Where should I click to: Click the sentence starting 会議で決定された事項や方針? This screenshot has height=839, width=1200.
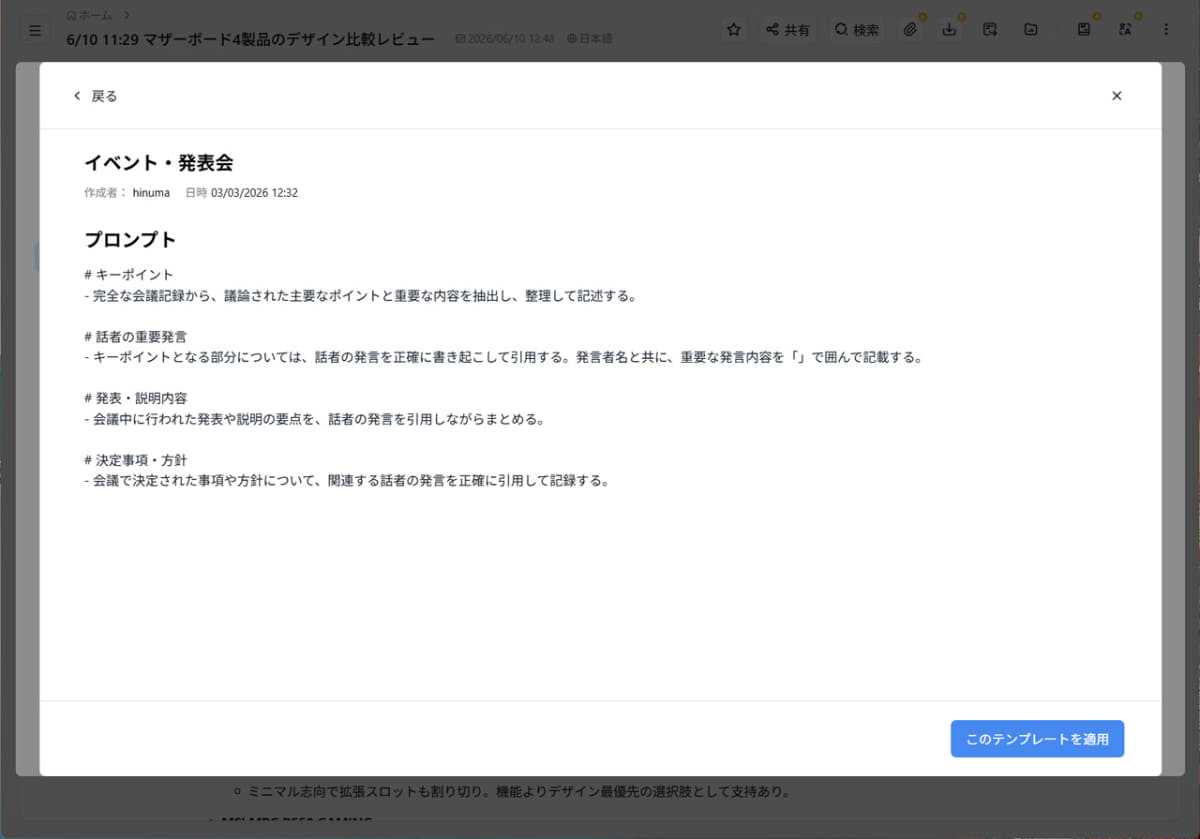[x=347, y=481]
